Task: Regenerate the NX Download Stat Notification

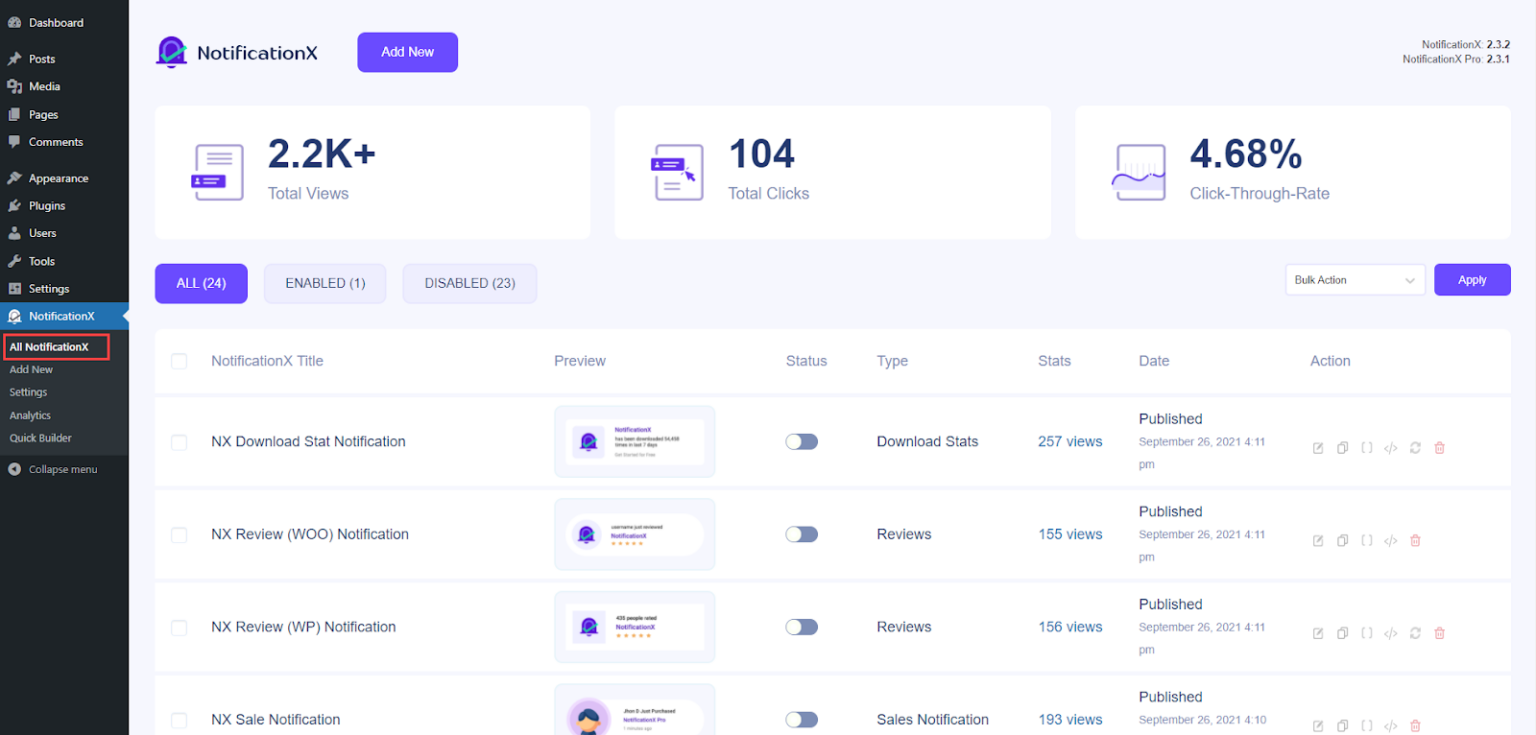Action: point(1415,448)
